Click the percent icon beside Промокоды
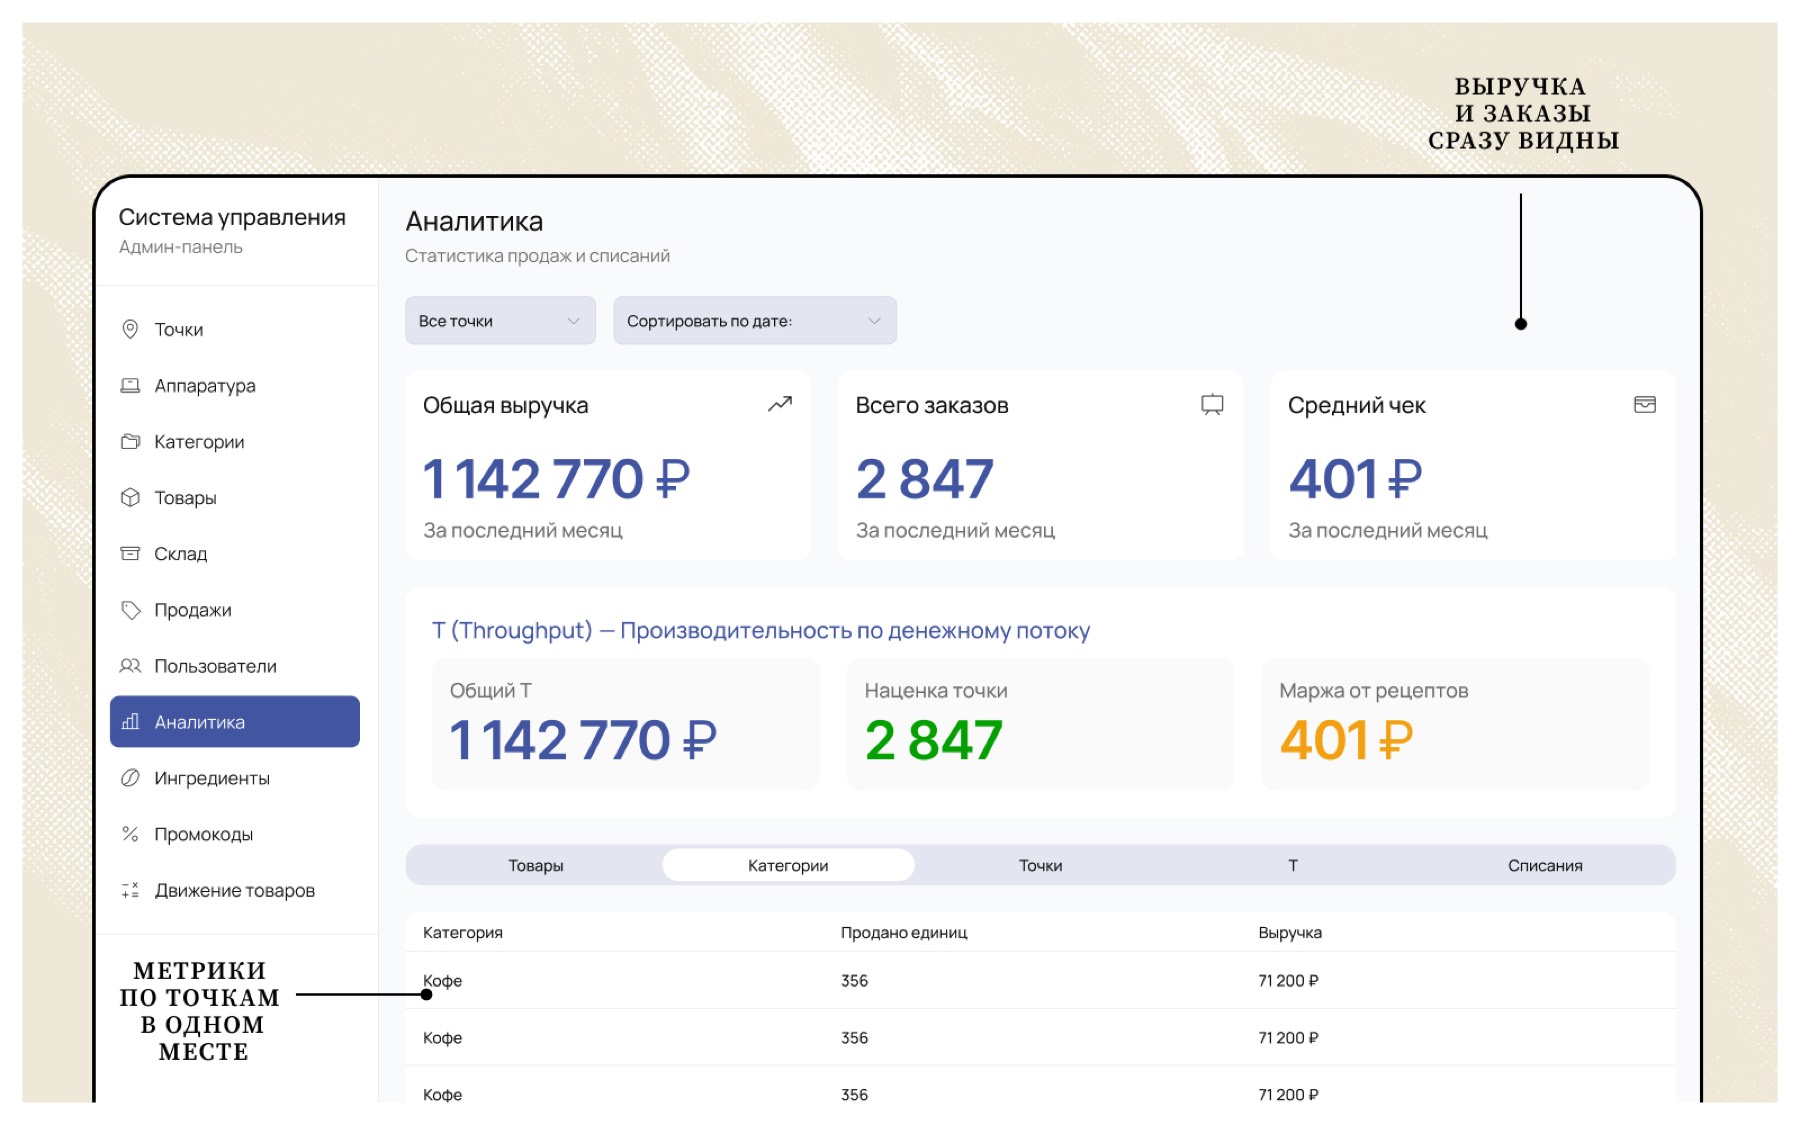The width and height of the screenshot is (1800, 1125). point(130,833)
